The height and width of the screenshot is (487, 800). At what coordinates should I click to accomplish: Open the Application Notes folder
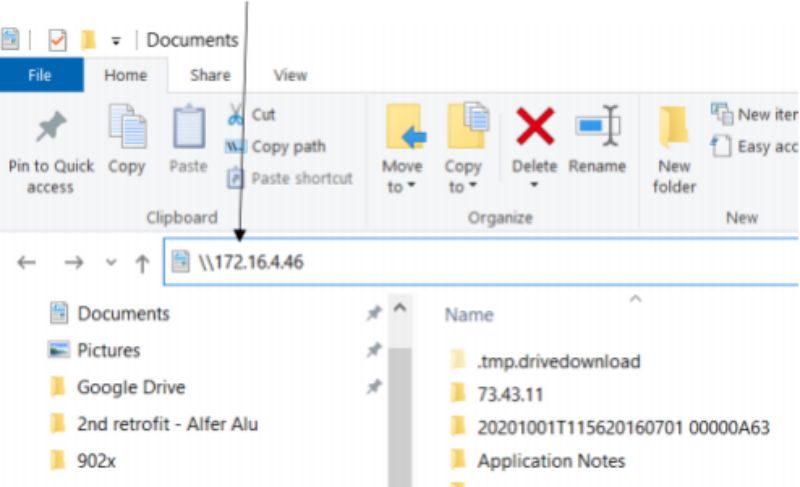pos(551,460)
